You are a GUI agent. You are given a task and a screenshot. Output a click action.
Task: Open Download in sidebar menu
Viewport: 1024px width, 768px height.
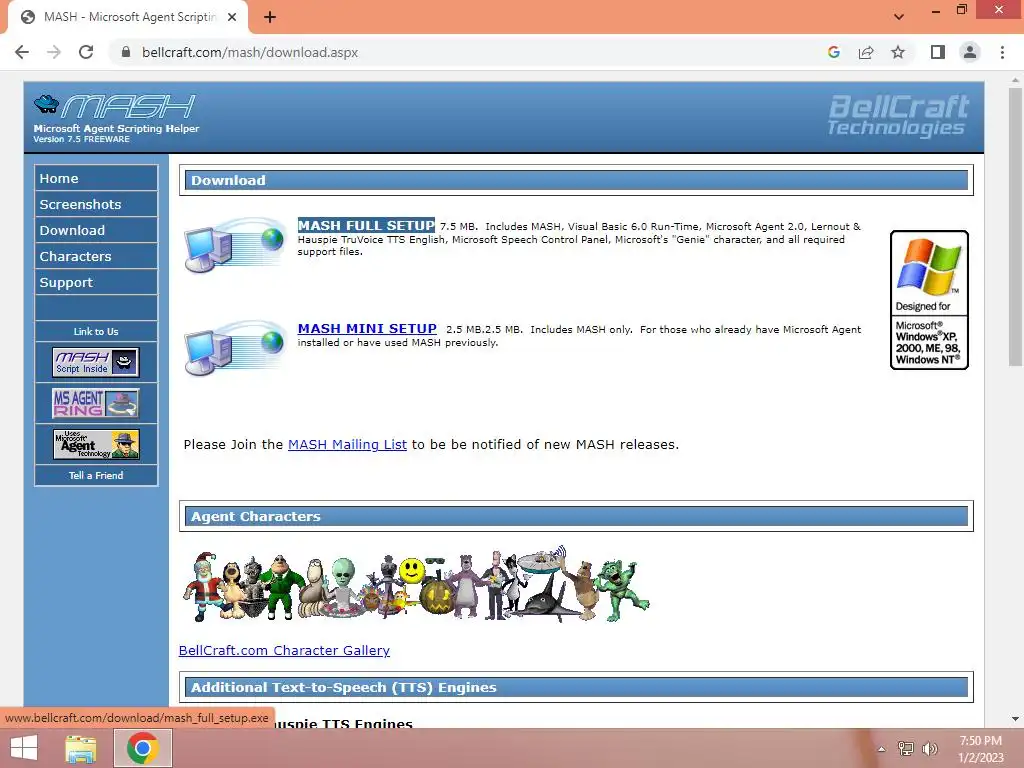(96, 231)
